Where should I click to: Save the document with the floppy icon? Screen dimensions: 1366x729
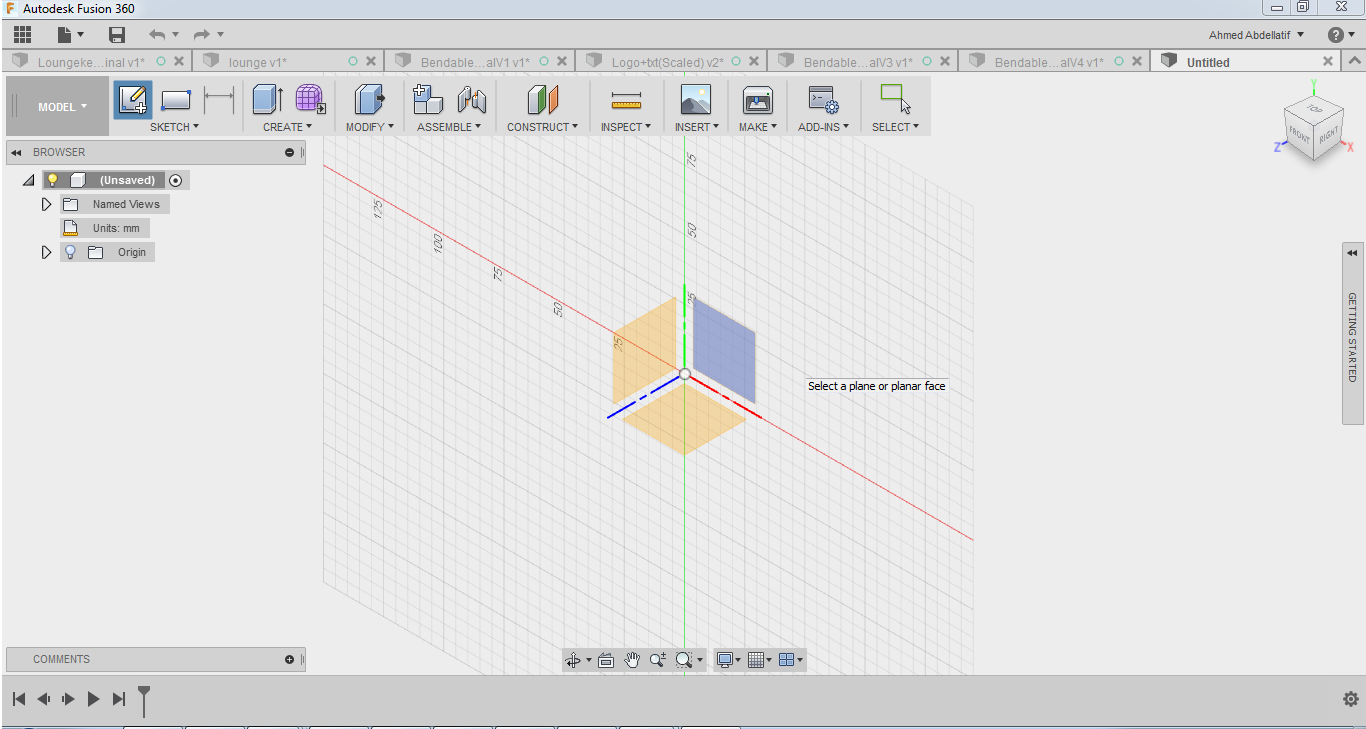pos(117,35)
